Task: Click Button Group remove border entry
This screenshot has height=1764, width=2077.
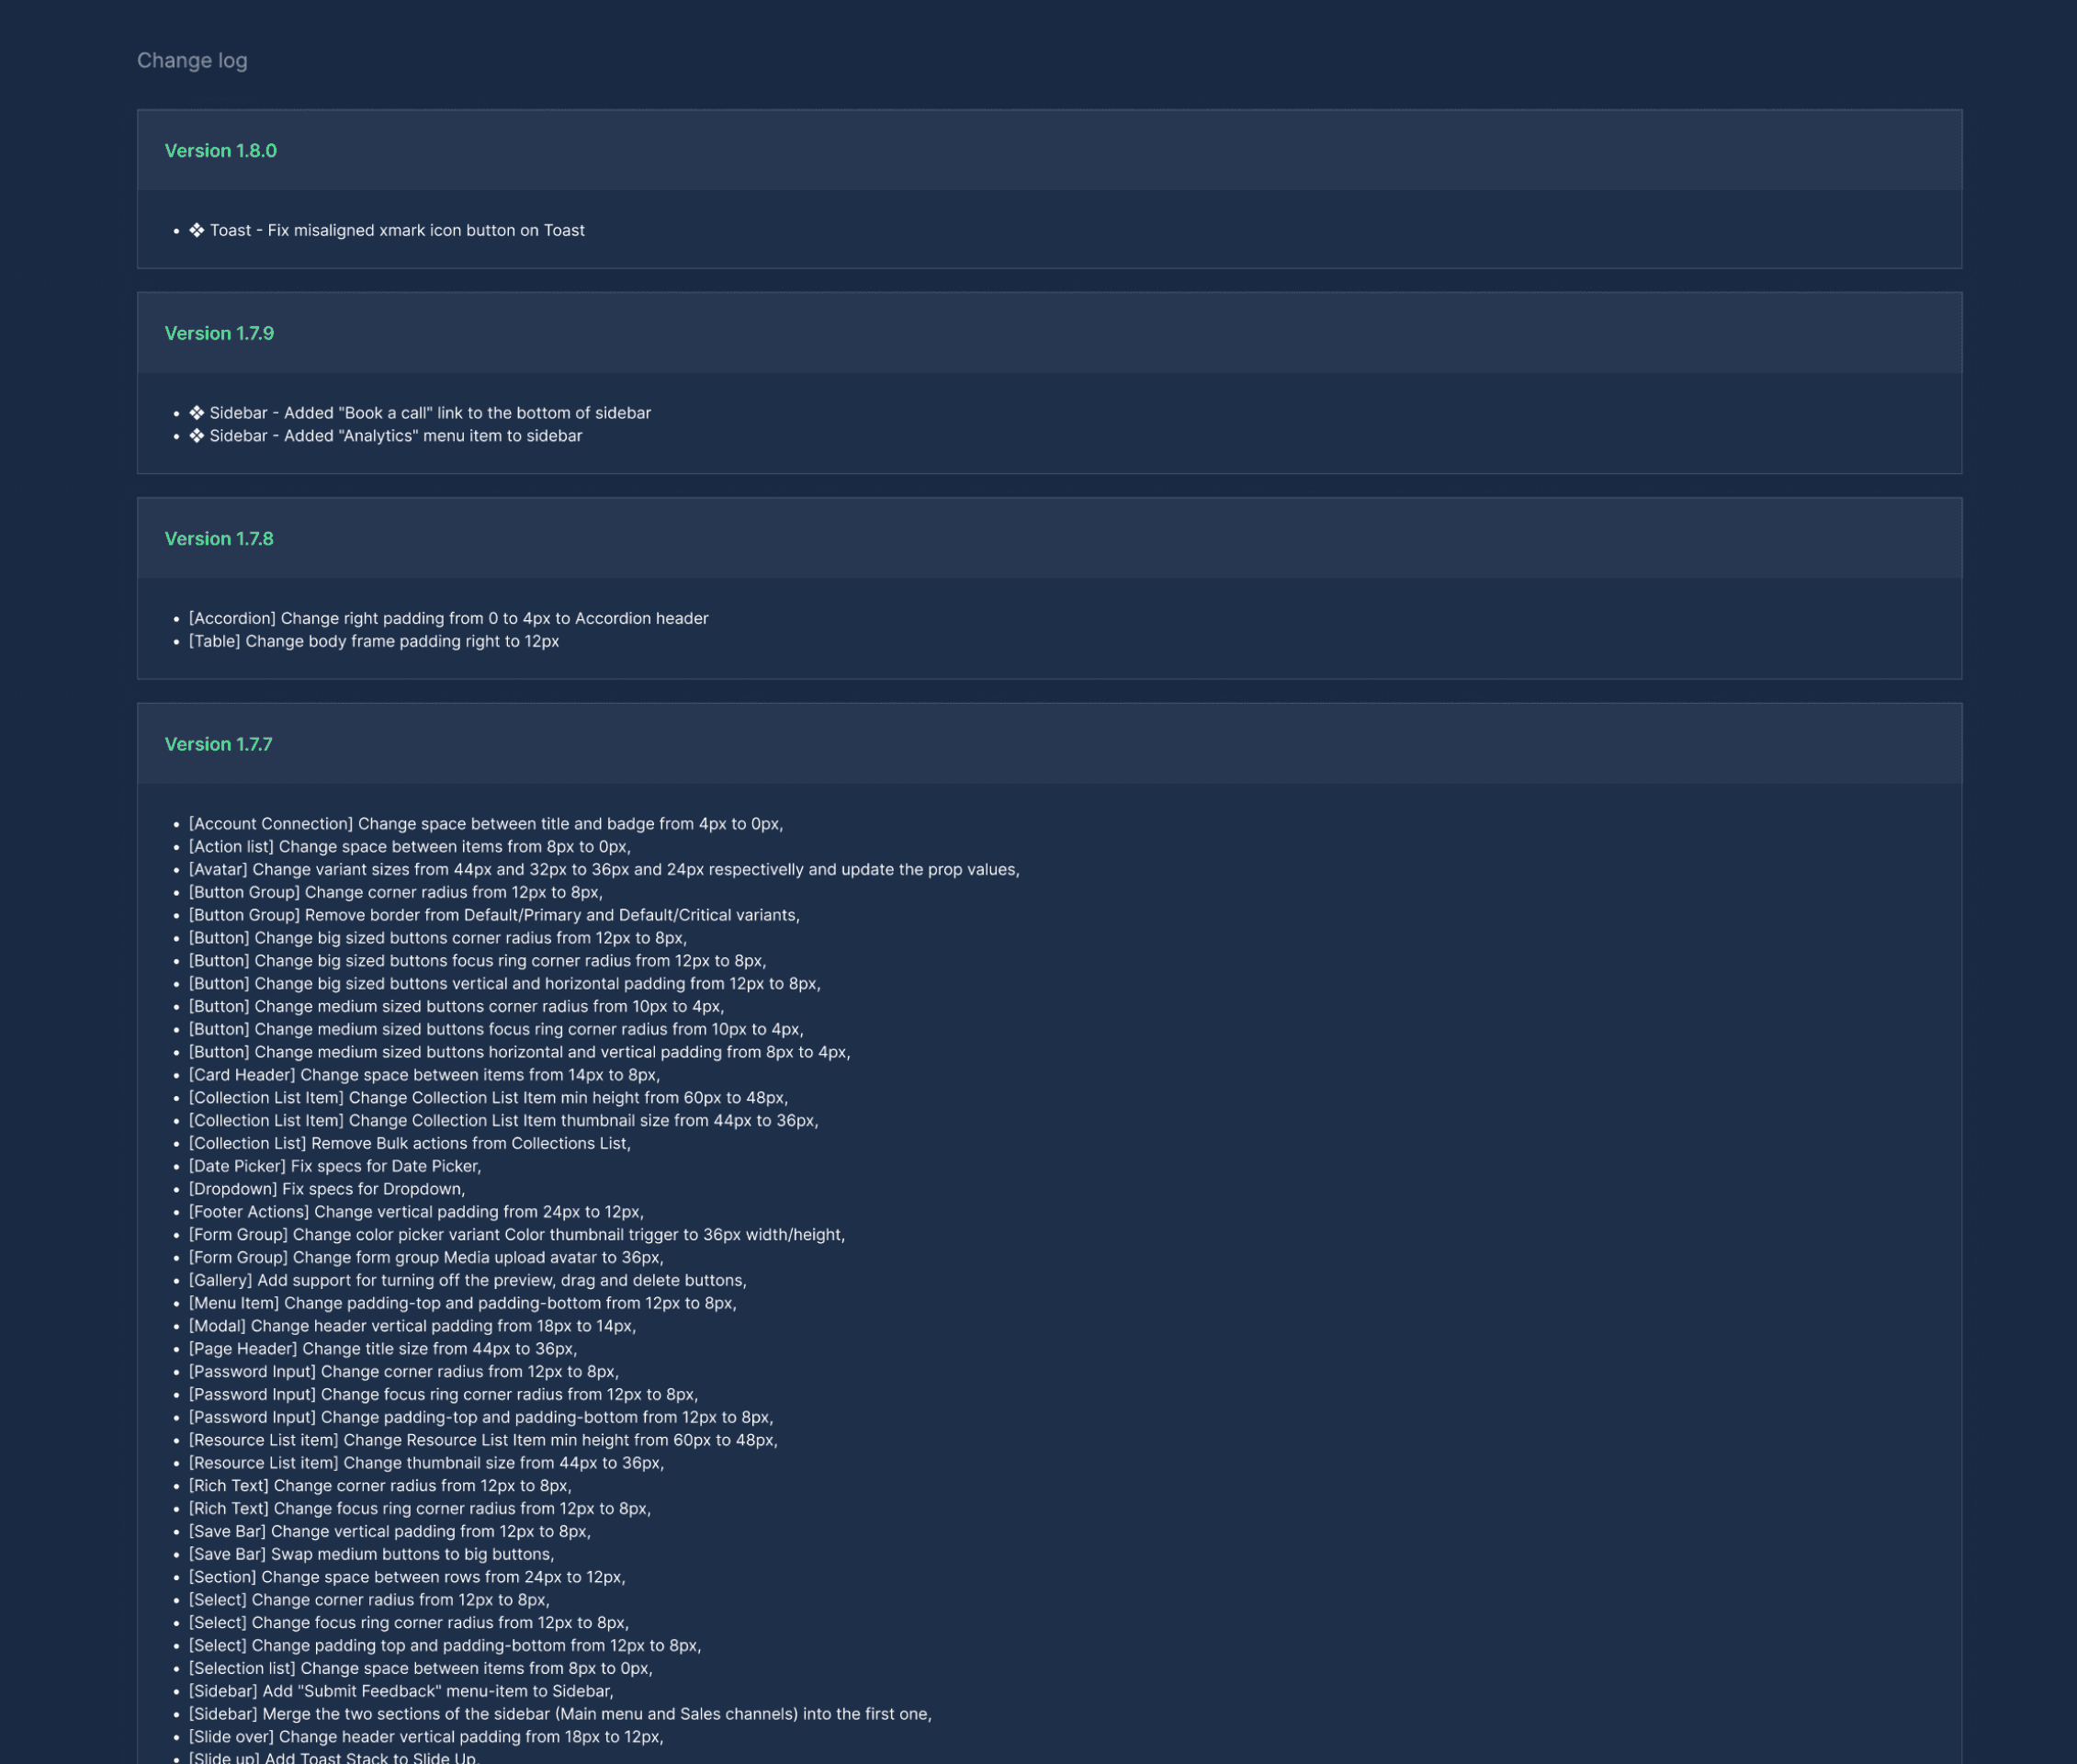Action: pyautogui.click(x=494, y=915)
